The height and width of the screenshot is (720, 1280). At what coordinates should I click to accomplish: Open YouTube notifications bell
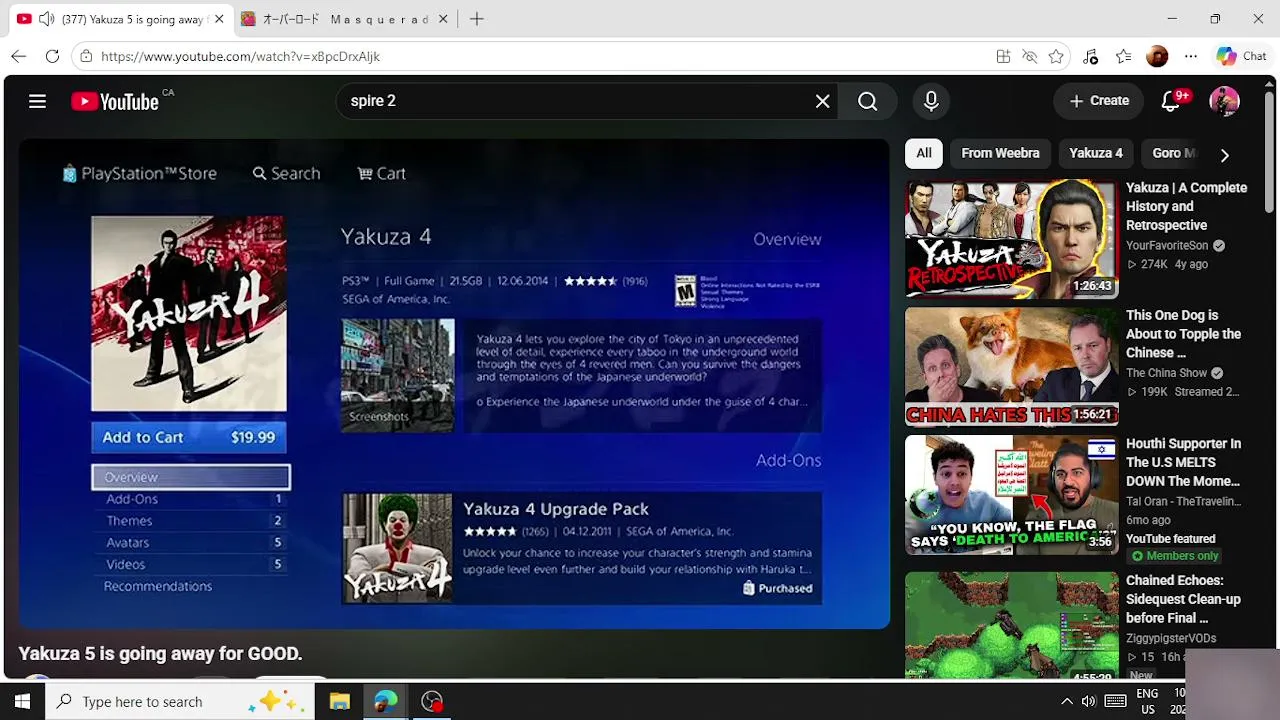click(1170, 101)
